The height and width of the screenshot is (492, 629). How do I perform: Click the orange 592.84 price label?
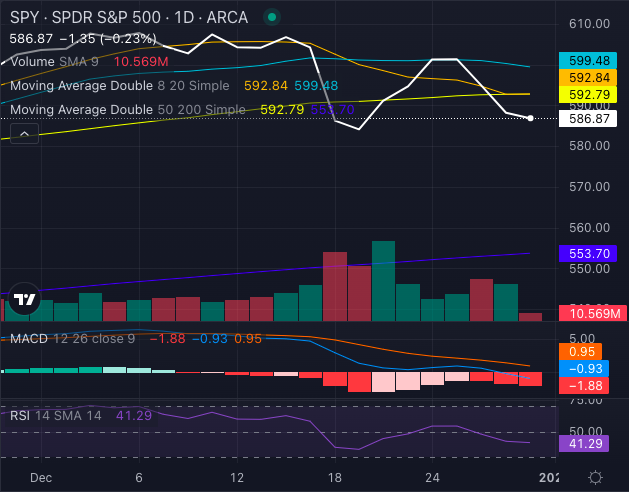tap(592, 78)
